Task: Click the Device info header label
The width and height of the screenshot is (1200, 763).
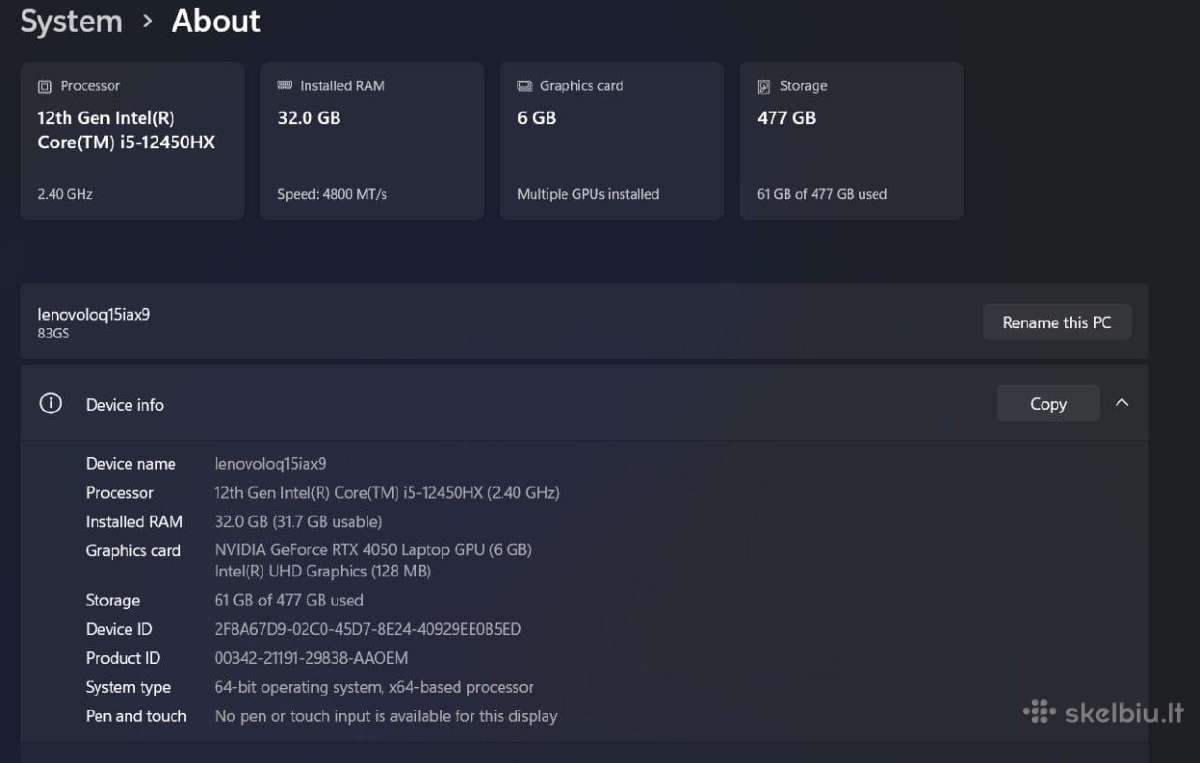Action: 125,405
